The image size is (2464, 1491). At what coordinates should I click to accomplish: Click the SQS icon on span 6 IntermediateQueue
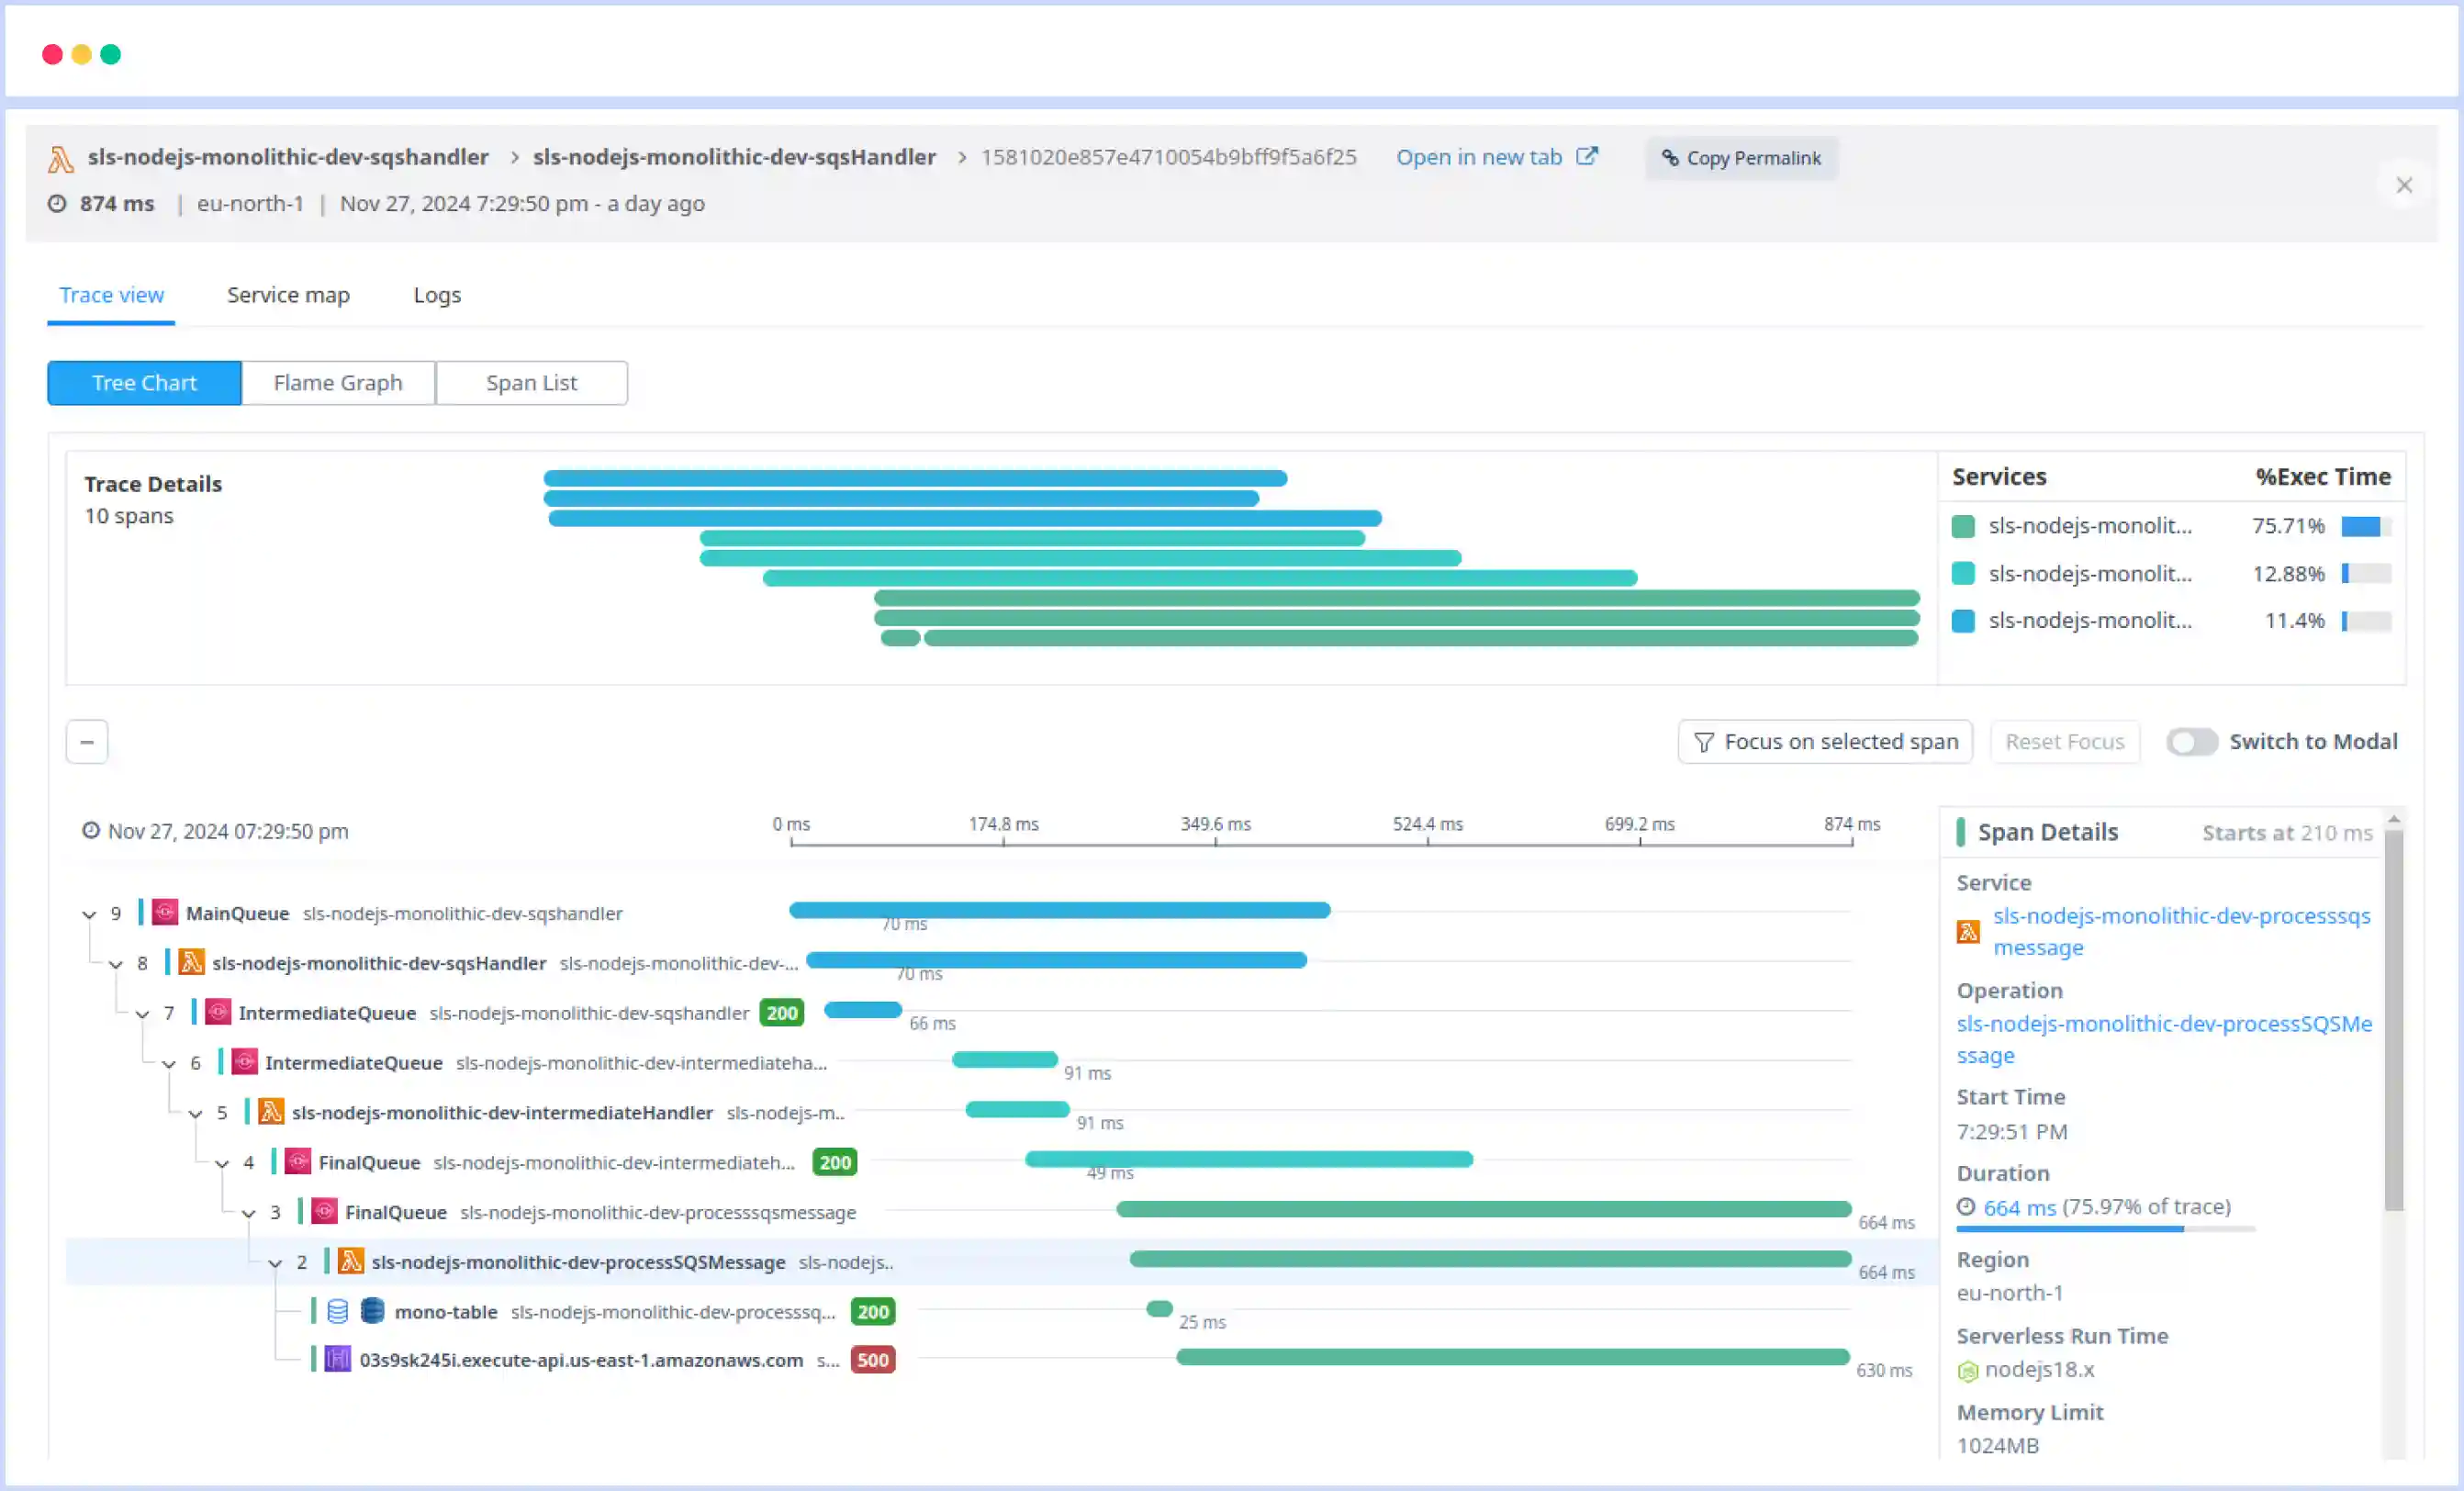(244, 1062)
